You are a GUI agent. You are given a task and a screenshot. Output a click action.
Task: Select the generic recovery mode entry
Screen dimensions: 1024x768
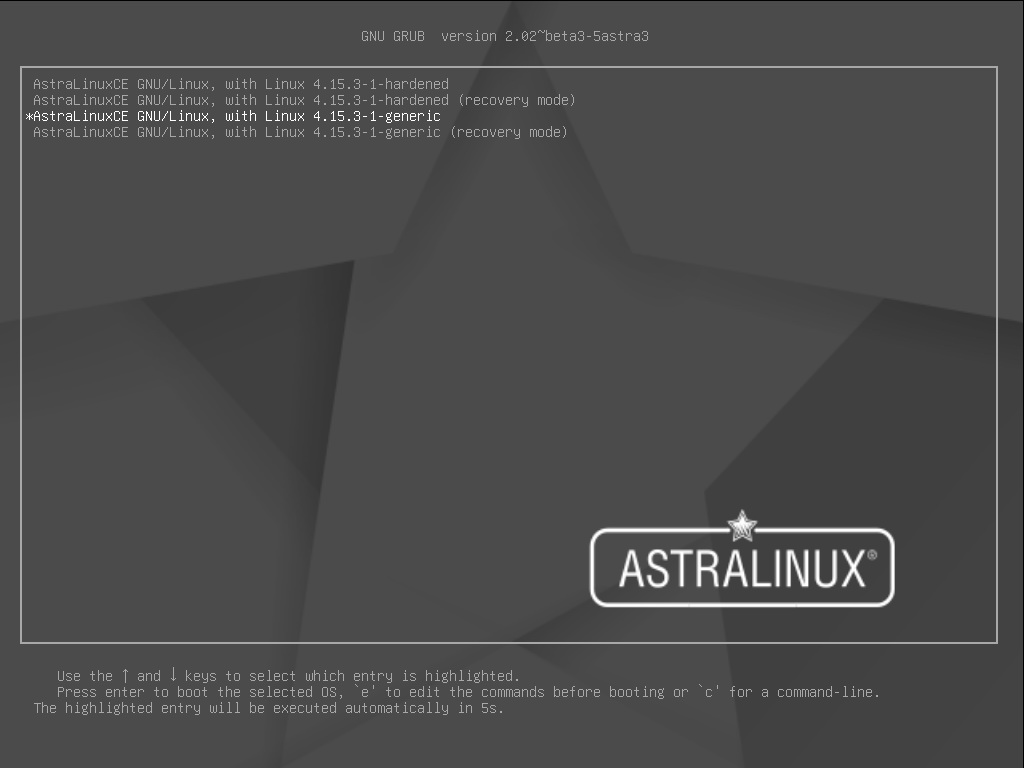click(300, 133)
